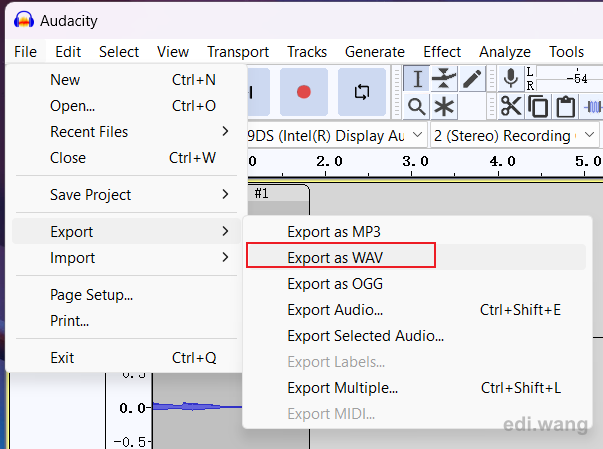Click the Paste clipboard icon
The height and width of the screenshot is (449, 603).
(566, 106)
